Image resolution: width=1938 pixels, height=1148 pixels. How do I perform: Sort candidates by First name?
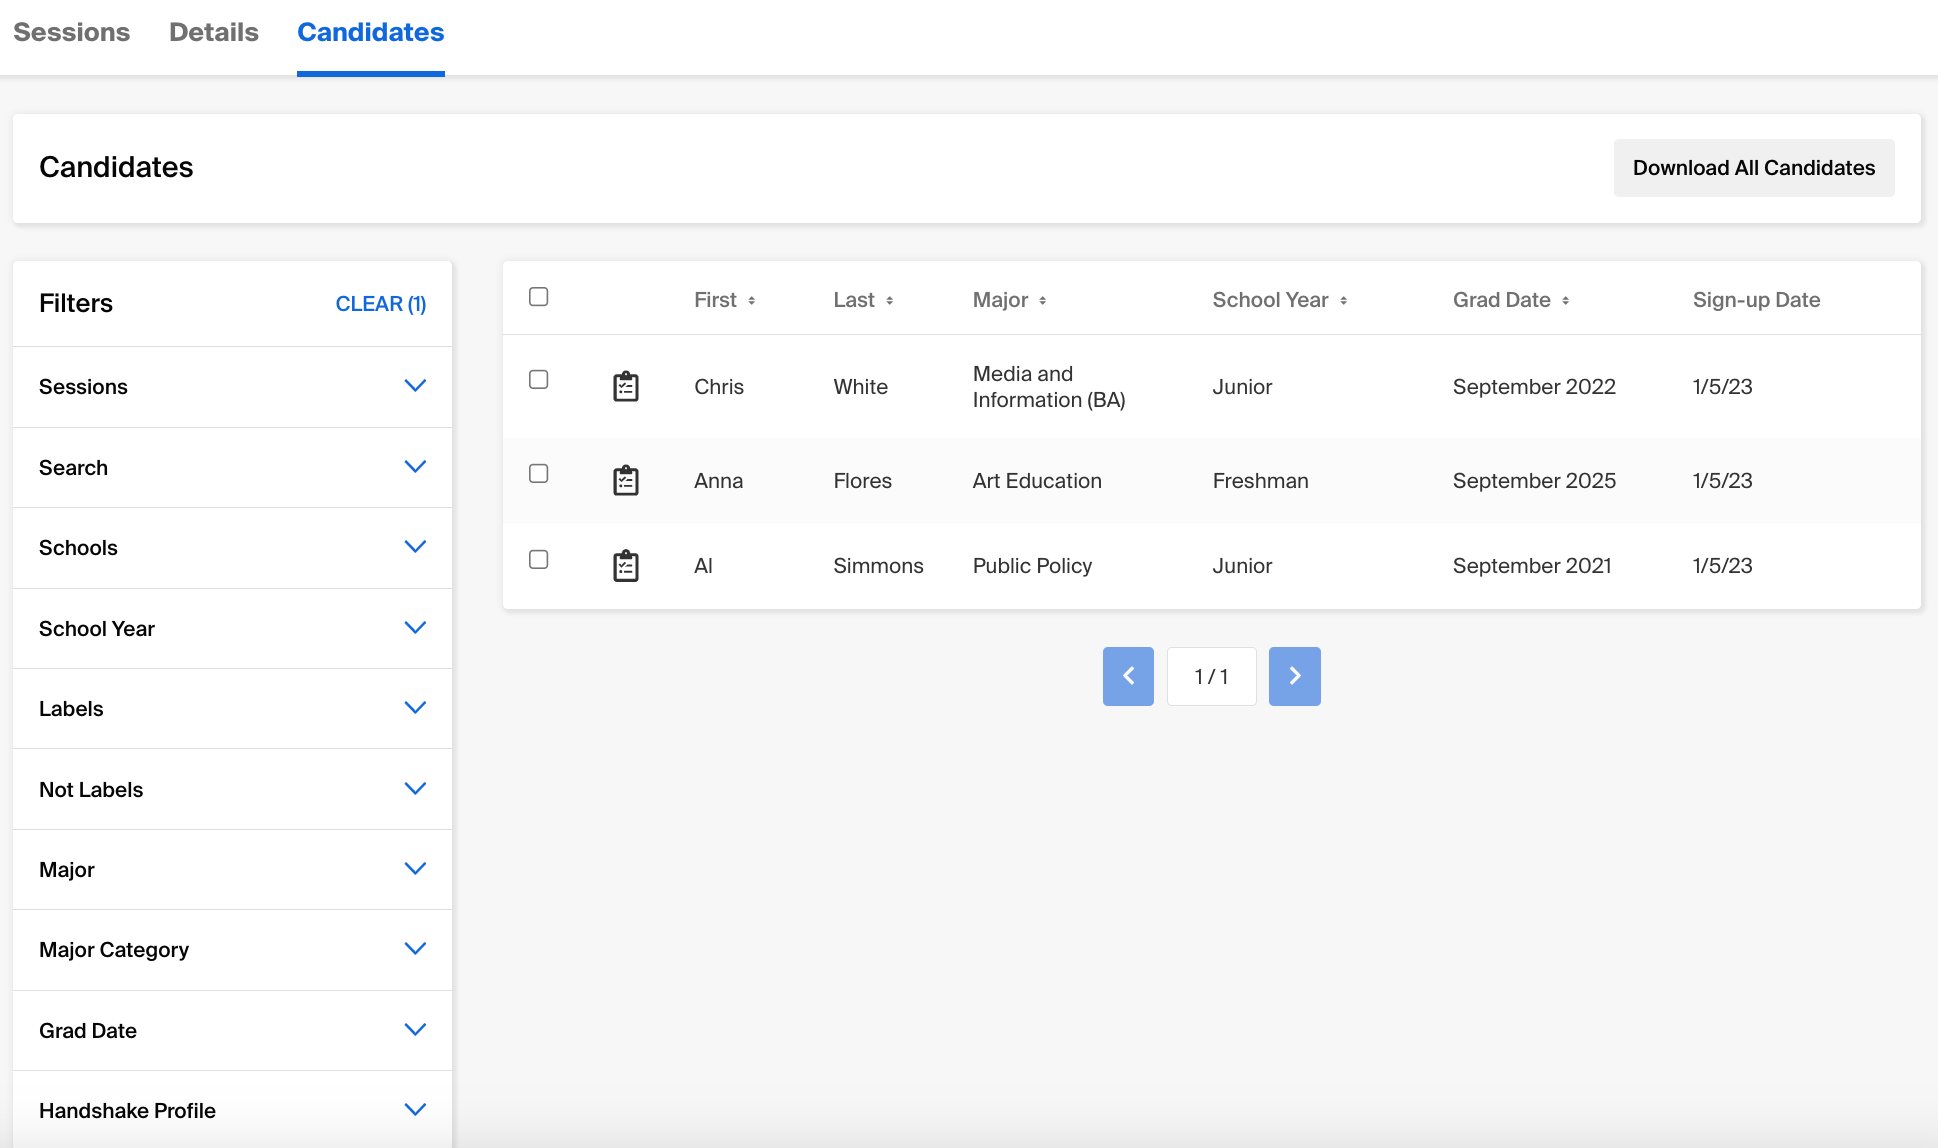pos(724,300)
